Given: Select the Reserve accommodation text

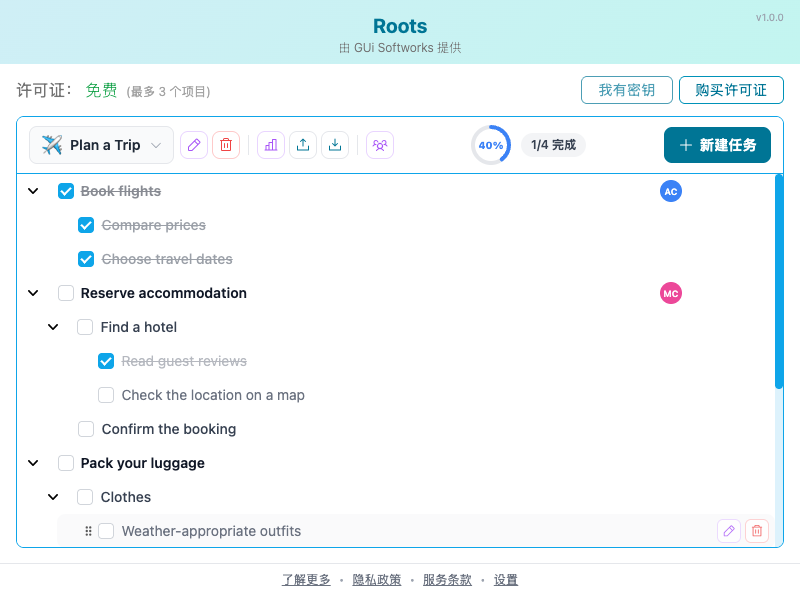Looking at the screenshot, I should [164, 293].
